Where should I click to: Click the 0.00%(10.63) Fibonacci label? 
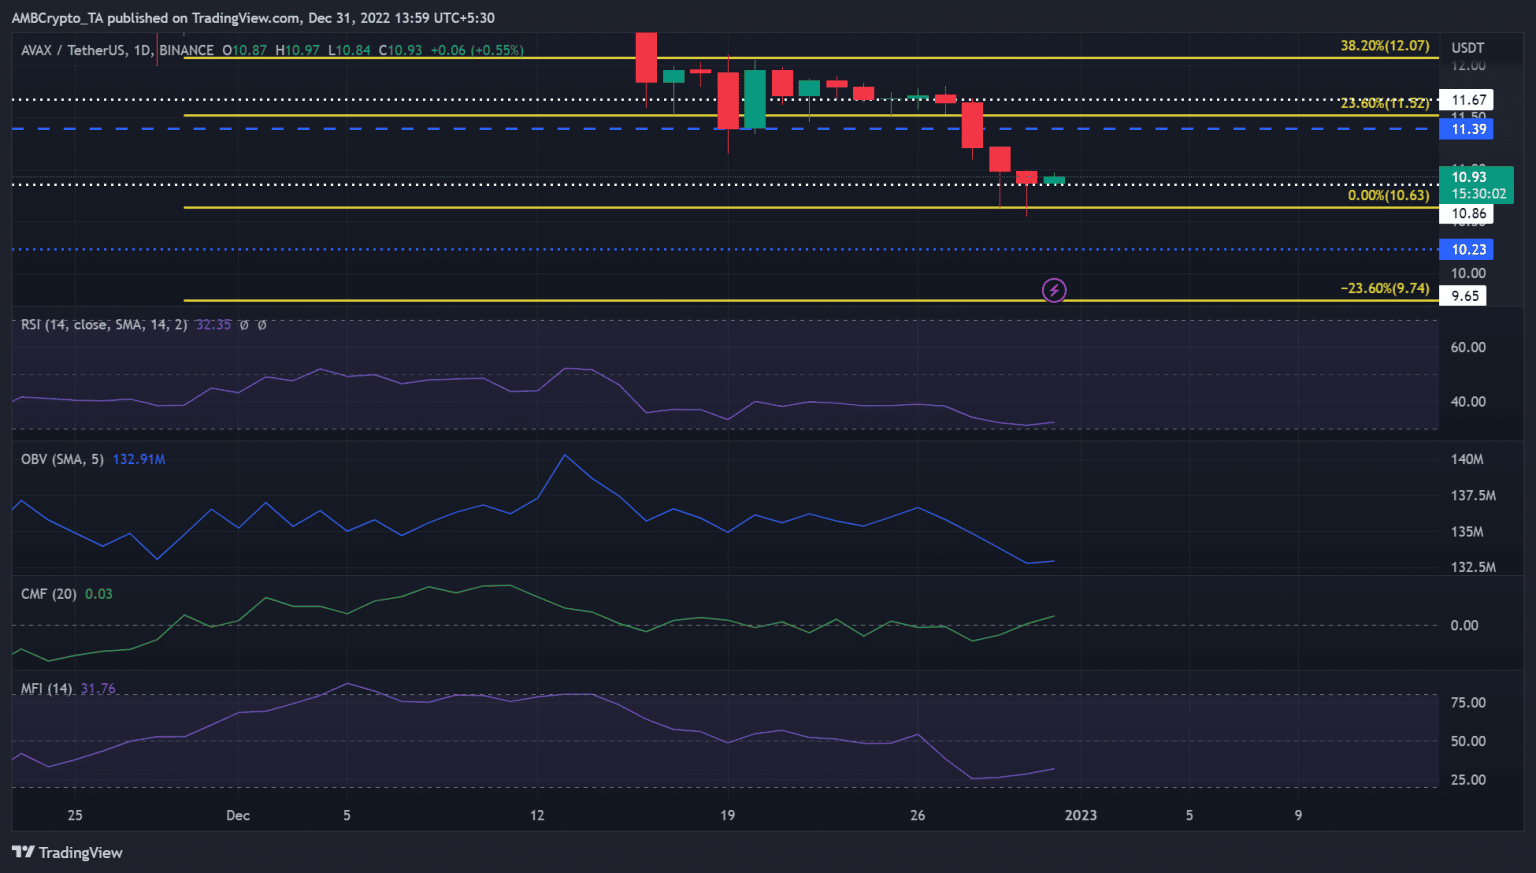pos(1389,195)
